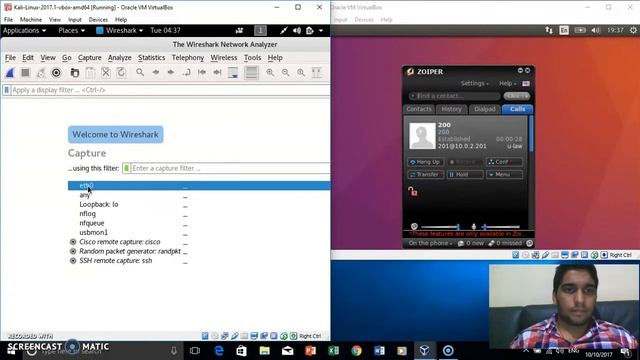
Task: Expand the Kali Places dropdown
Action: pos(71,31)
